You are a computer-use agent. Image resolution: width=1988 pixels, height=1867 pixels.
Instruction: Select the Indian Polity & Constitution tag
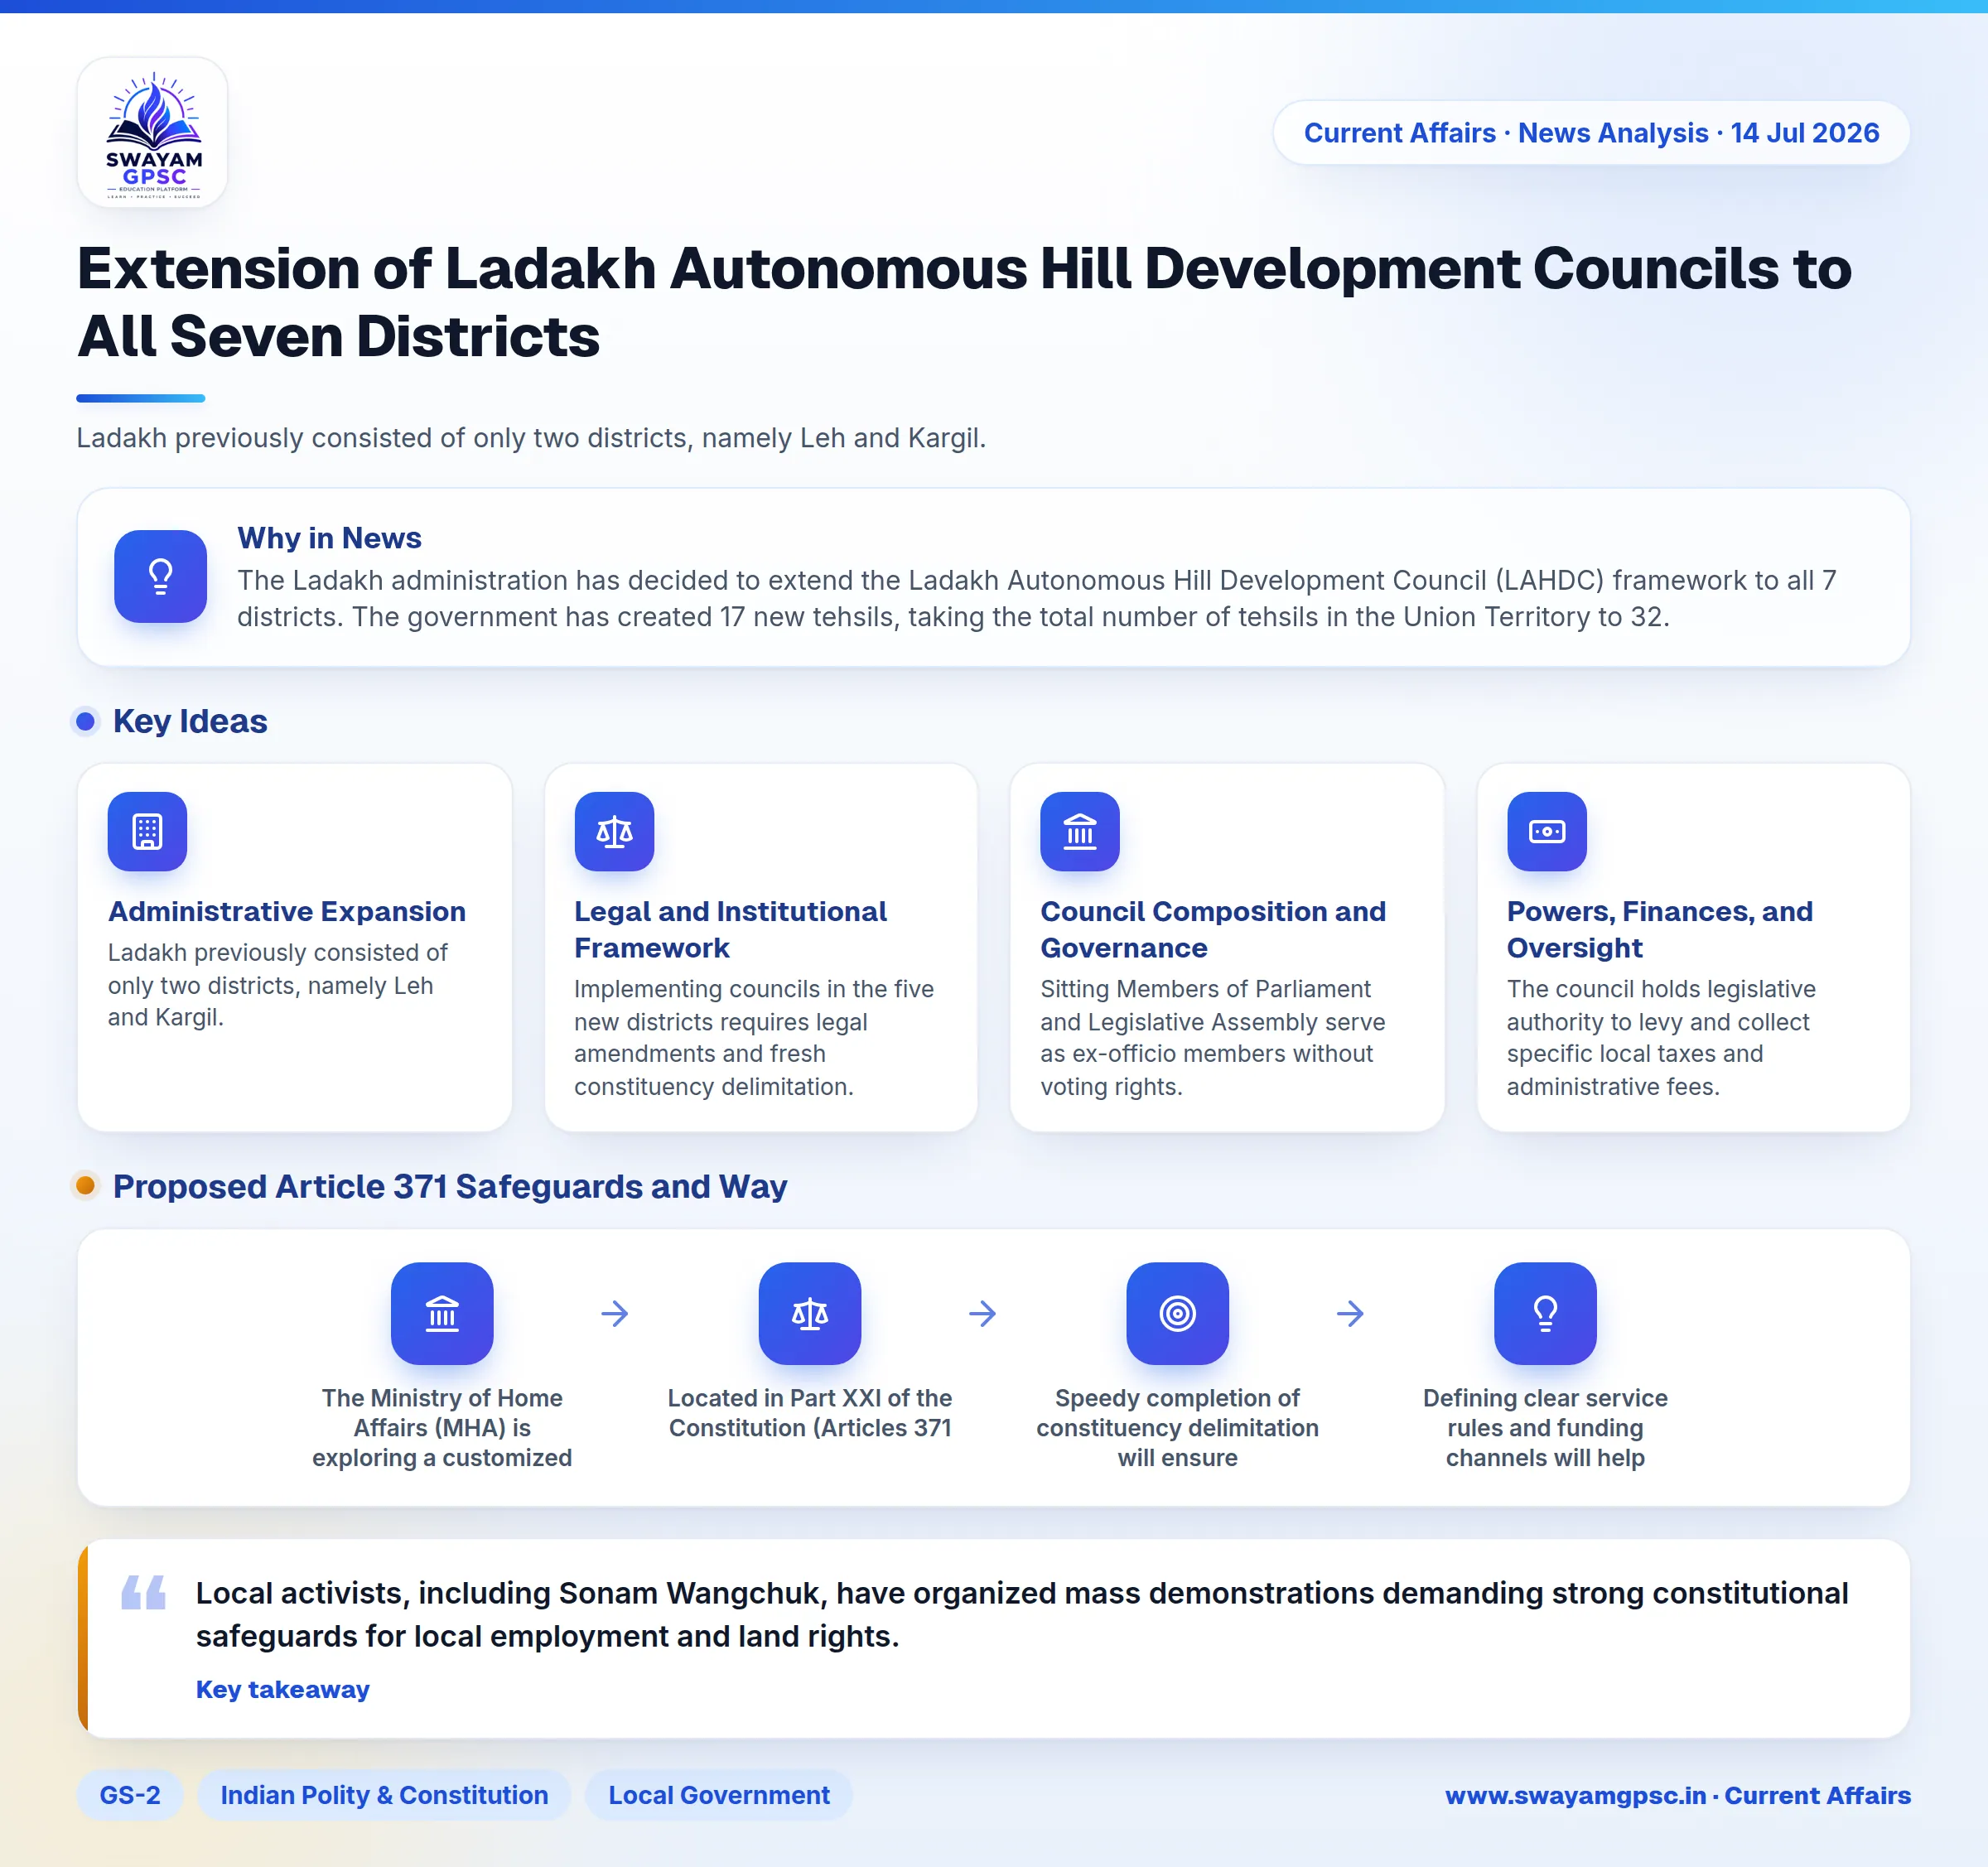(x=384, y=1795)
